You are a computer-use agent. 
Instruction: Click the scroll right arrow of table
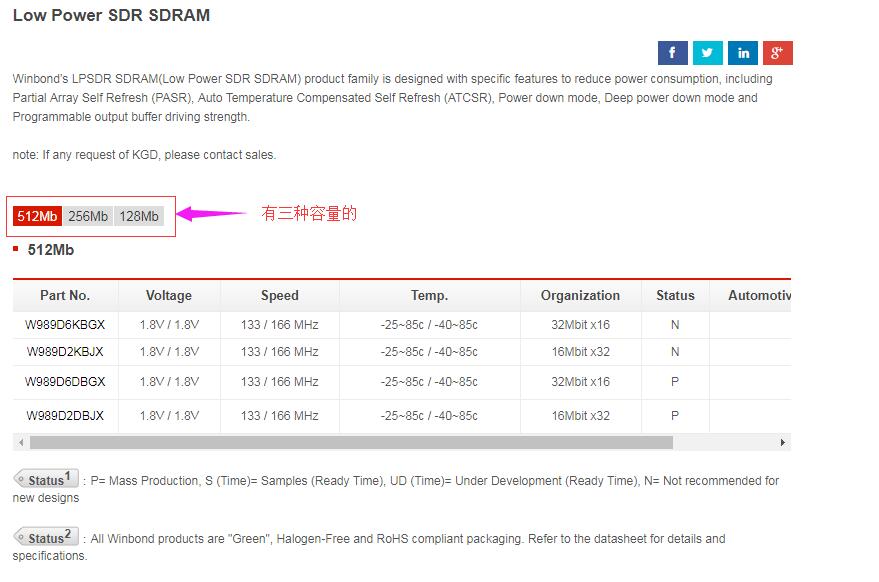pyautogui.click(x=783, y=442)
